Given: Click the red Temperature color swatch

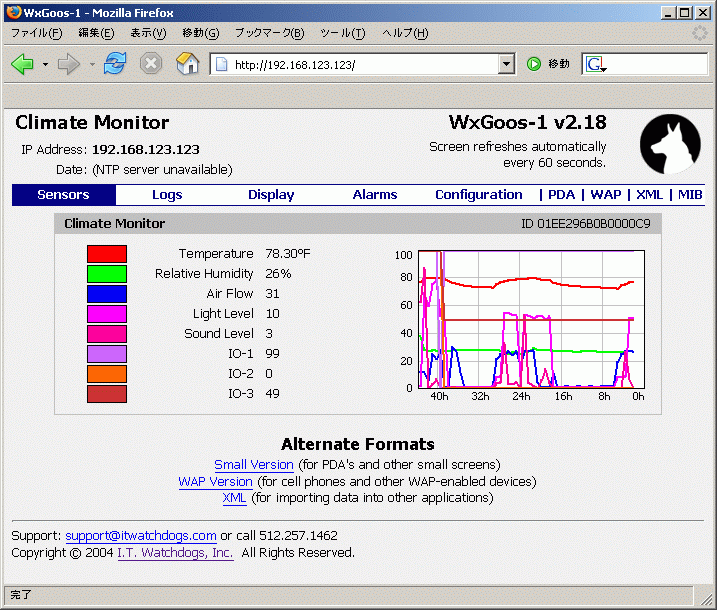Looking at the screenshot, I should pos(107,254).
